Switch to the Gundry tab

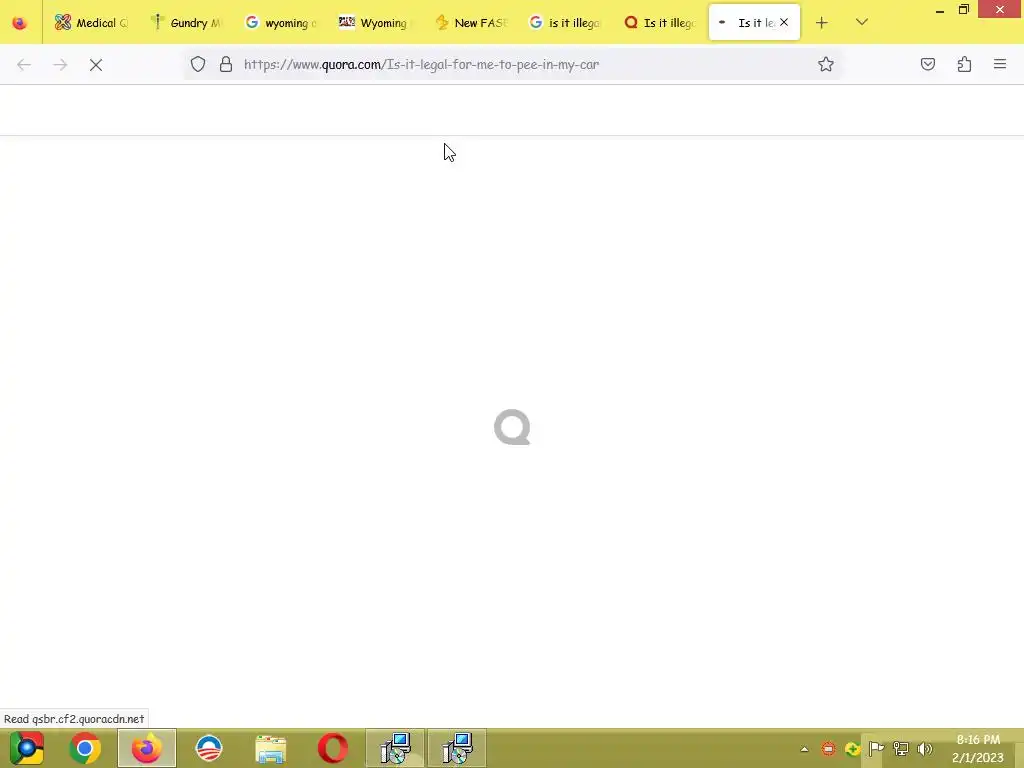[187, 23]
